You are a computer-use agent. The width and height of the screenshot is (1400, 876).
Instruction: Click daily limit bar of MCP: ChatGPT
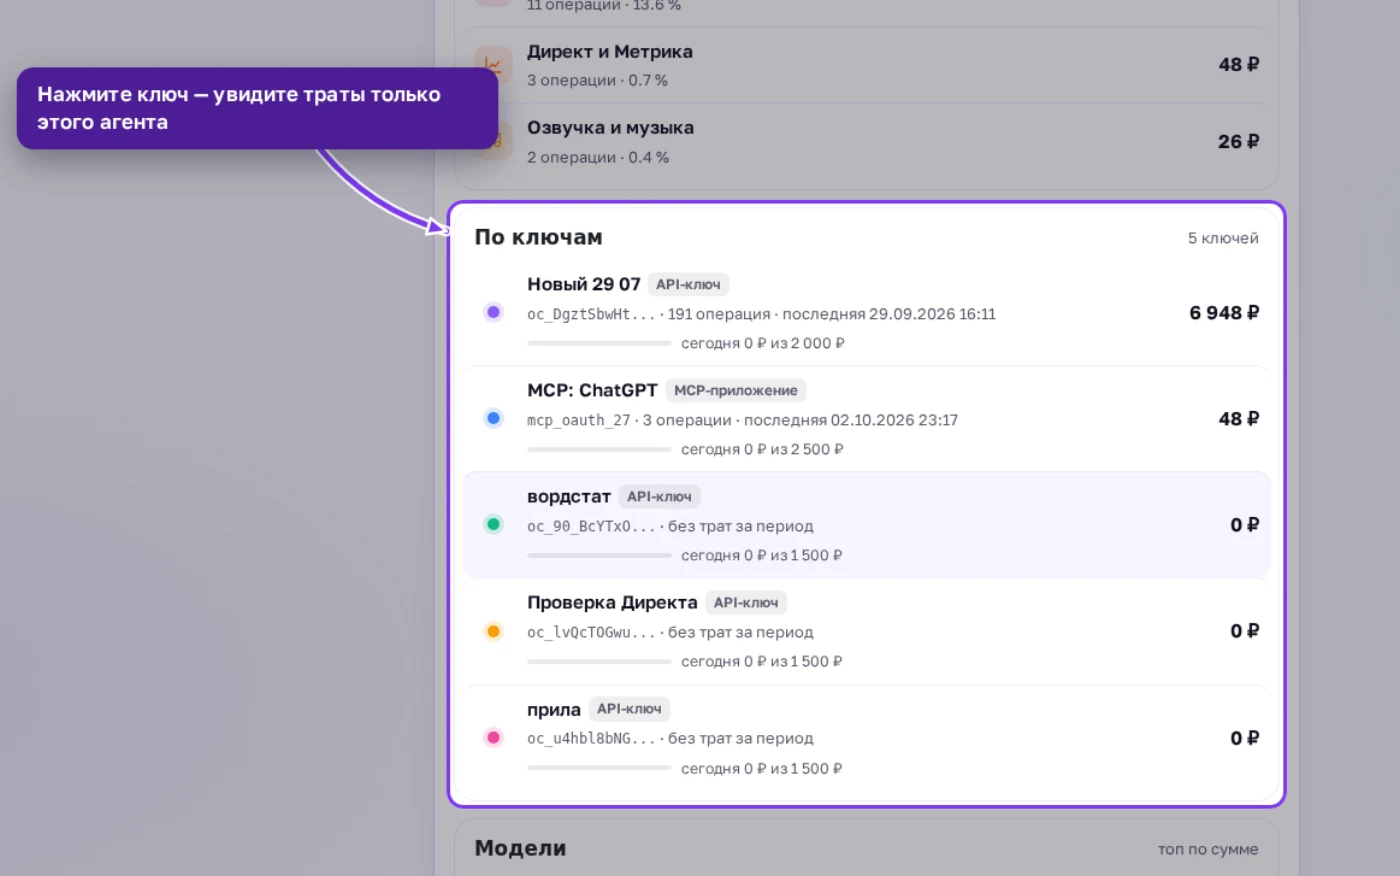click(599, 449)
